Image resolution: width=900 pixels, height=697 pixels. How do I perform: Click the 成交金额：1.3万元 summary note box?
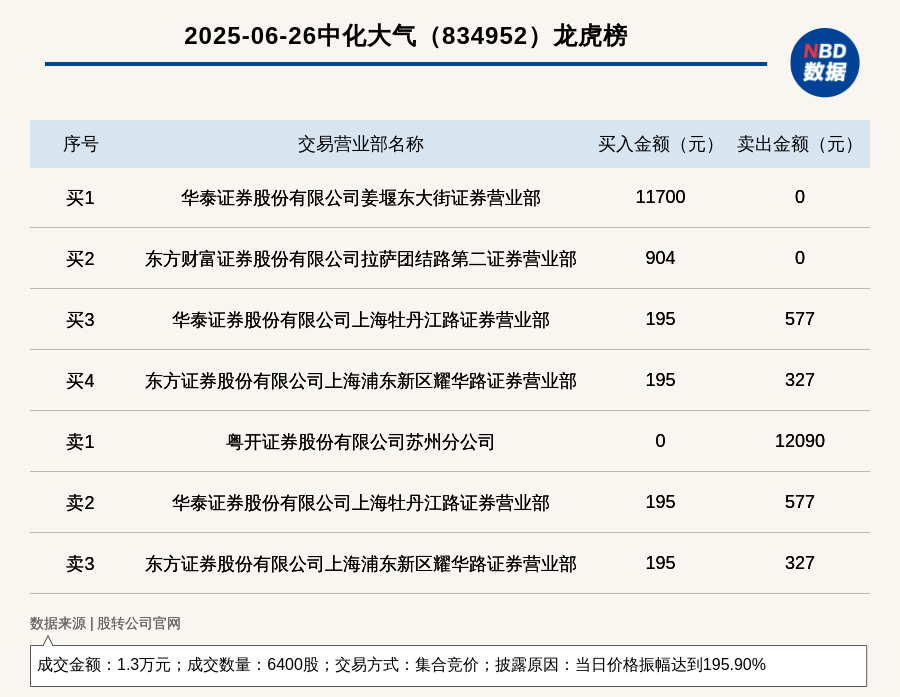[448, 665]
